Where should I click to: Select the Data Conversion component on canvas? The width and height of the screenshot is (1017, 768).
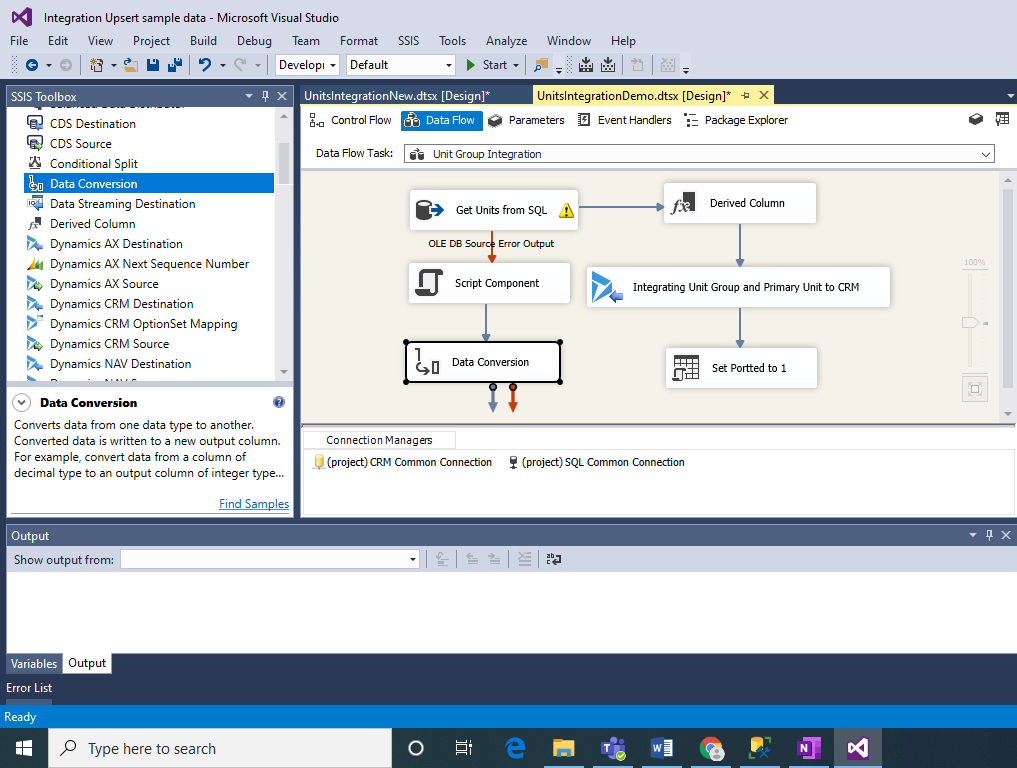pyautogui.click(x=483, y=362)
